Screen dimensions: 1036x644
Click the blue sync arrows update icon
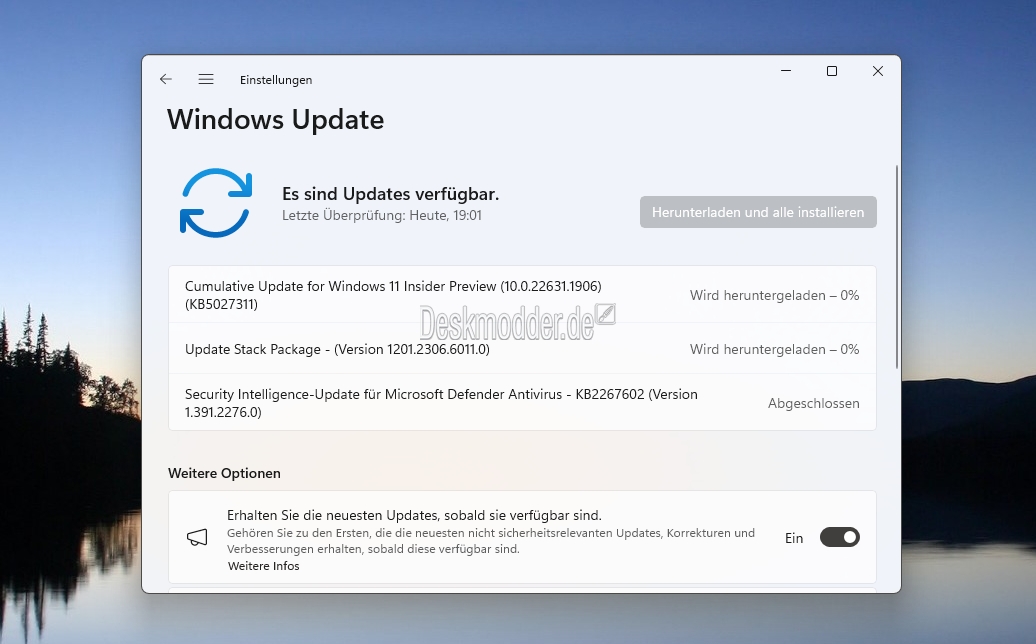[216, 203]
